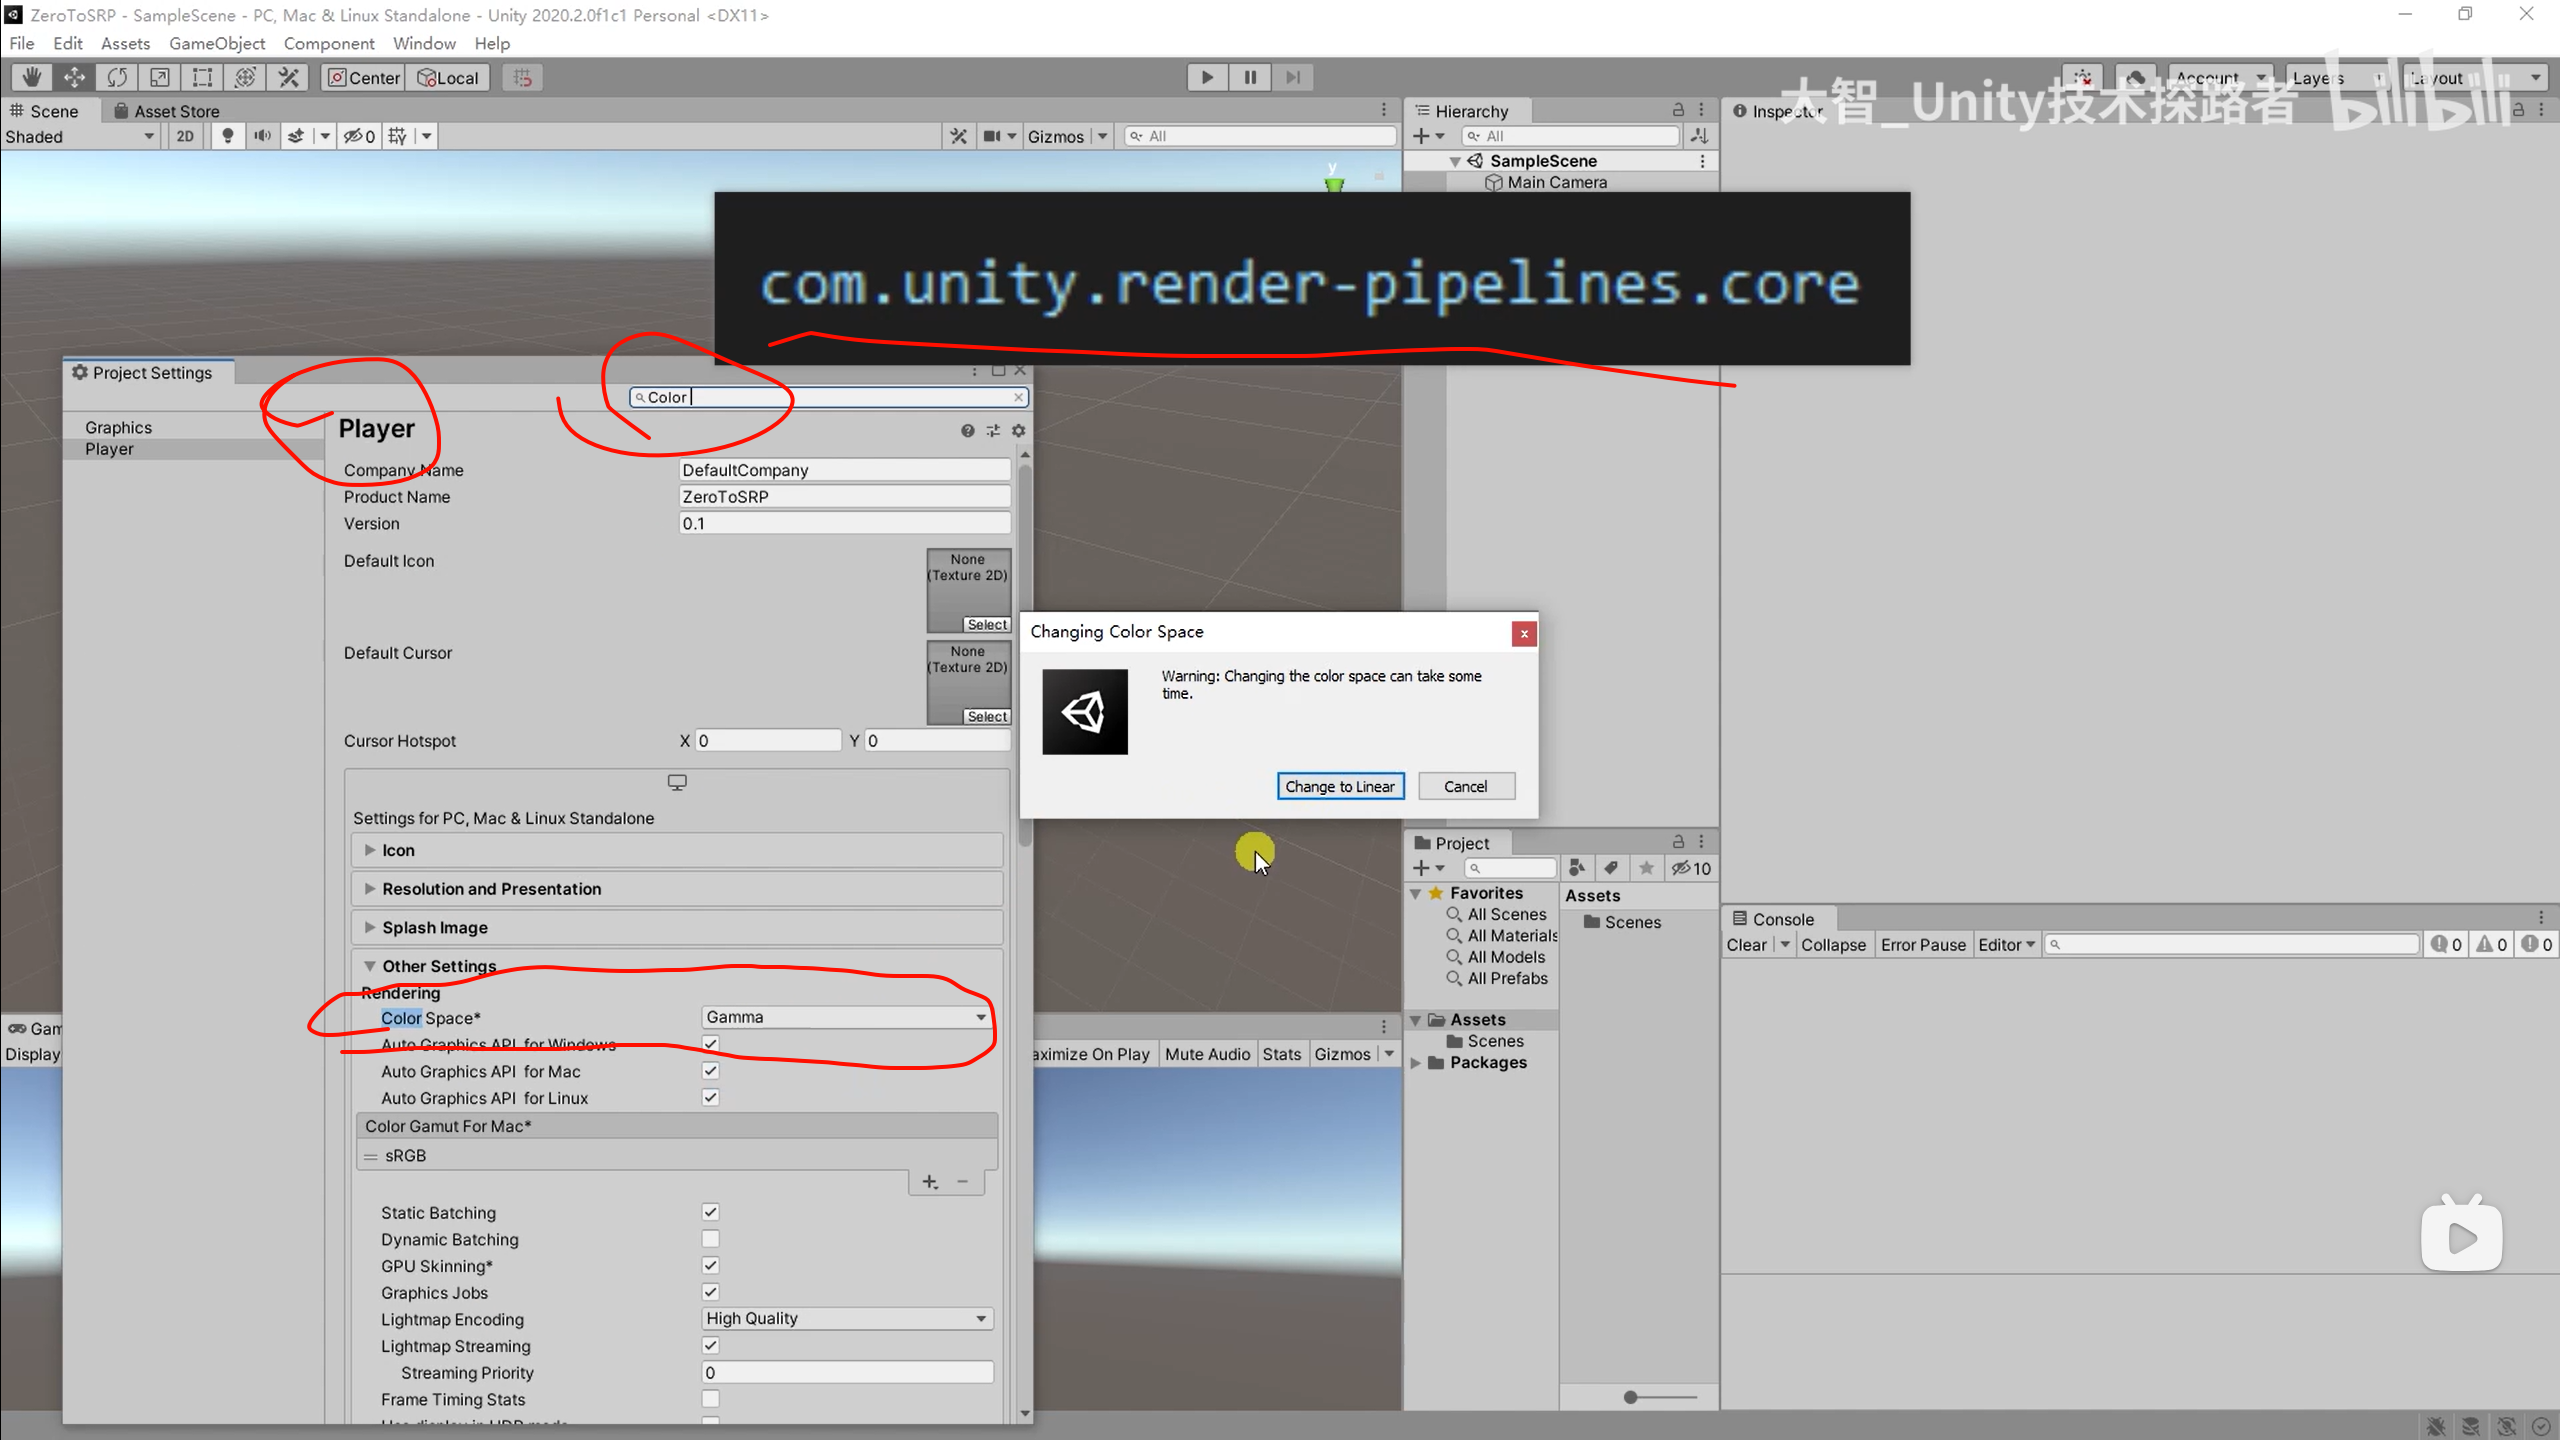Toggle Static Batching checkbox

[710, 1212]
